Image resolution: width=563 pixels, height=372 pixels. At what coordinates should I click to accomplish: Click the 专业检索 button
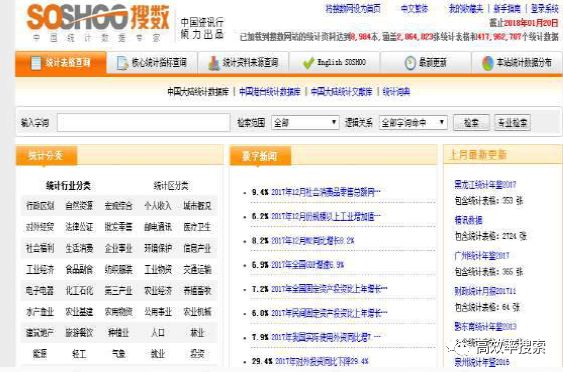point(512,123)
